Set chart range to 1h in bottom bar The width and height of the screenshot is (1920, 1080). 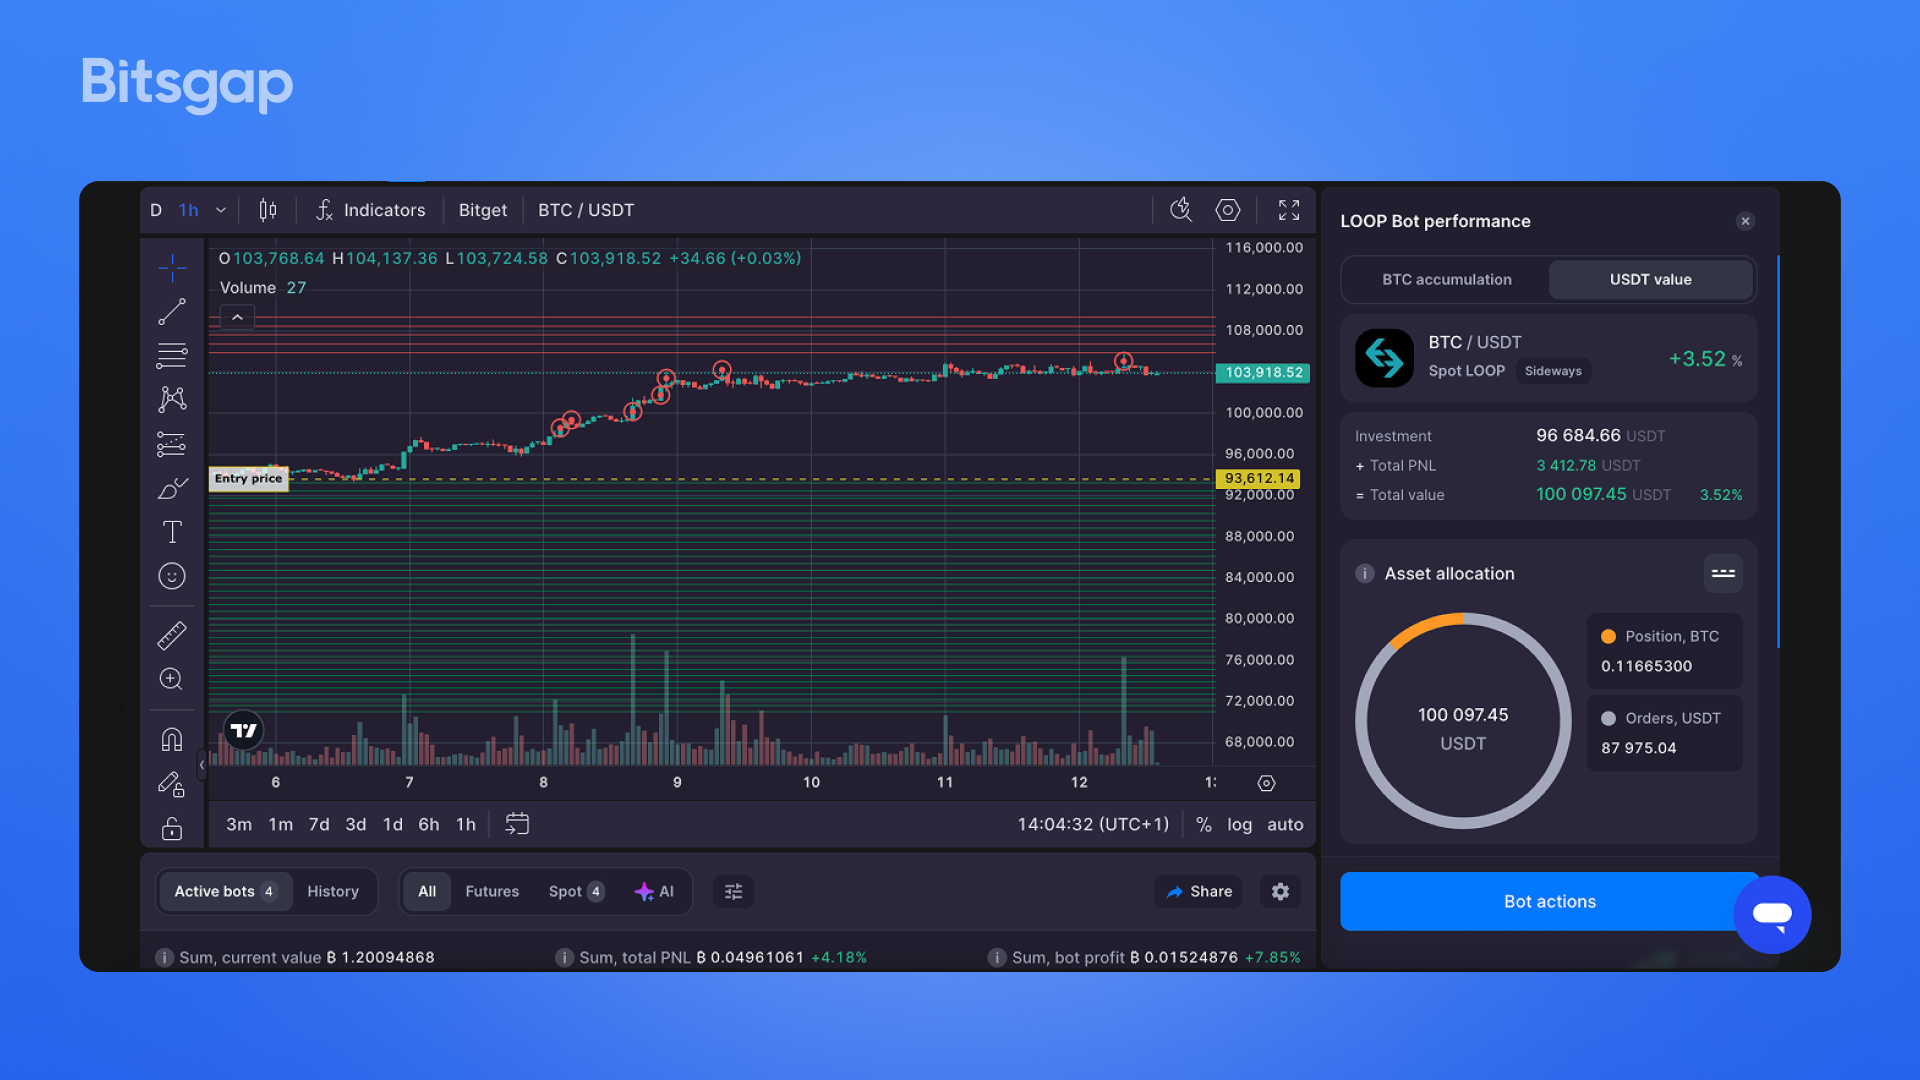pos(466,824)
